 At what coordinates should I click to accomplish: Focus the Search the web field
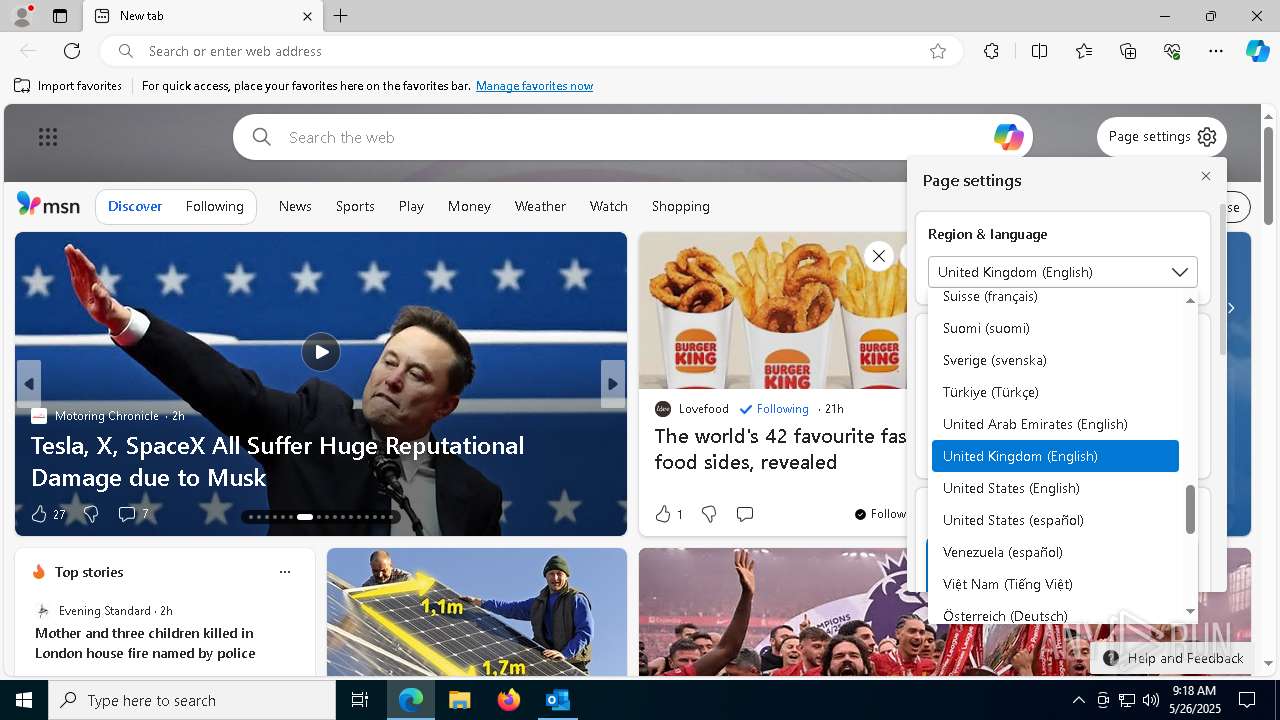635,137
